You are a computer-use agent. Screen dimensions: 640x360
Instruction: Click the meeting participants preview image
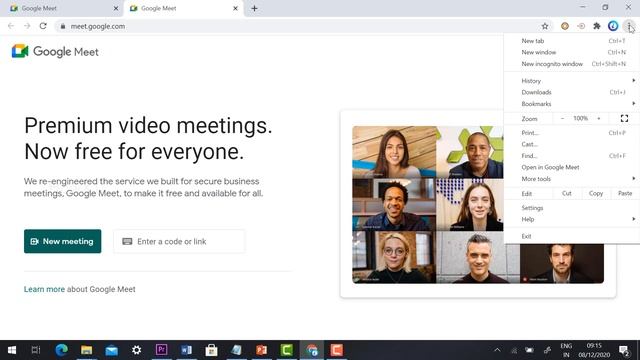tap(478, 204)
